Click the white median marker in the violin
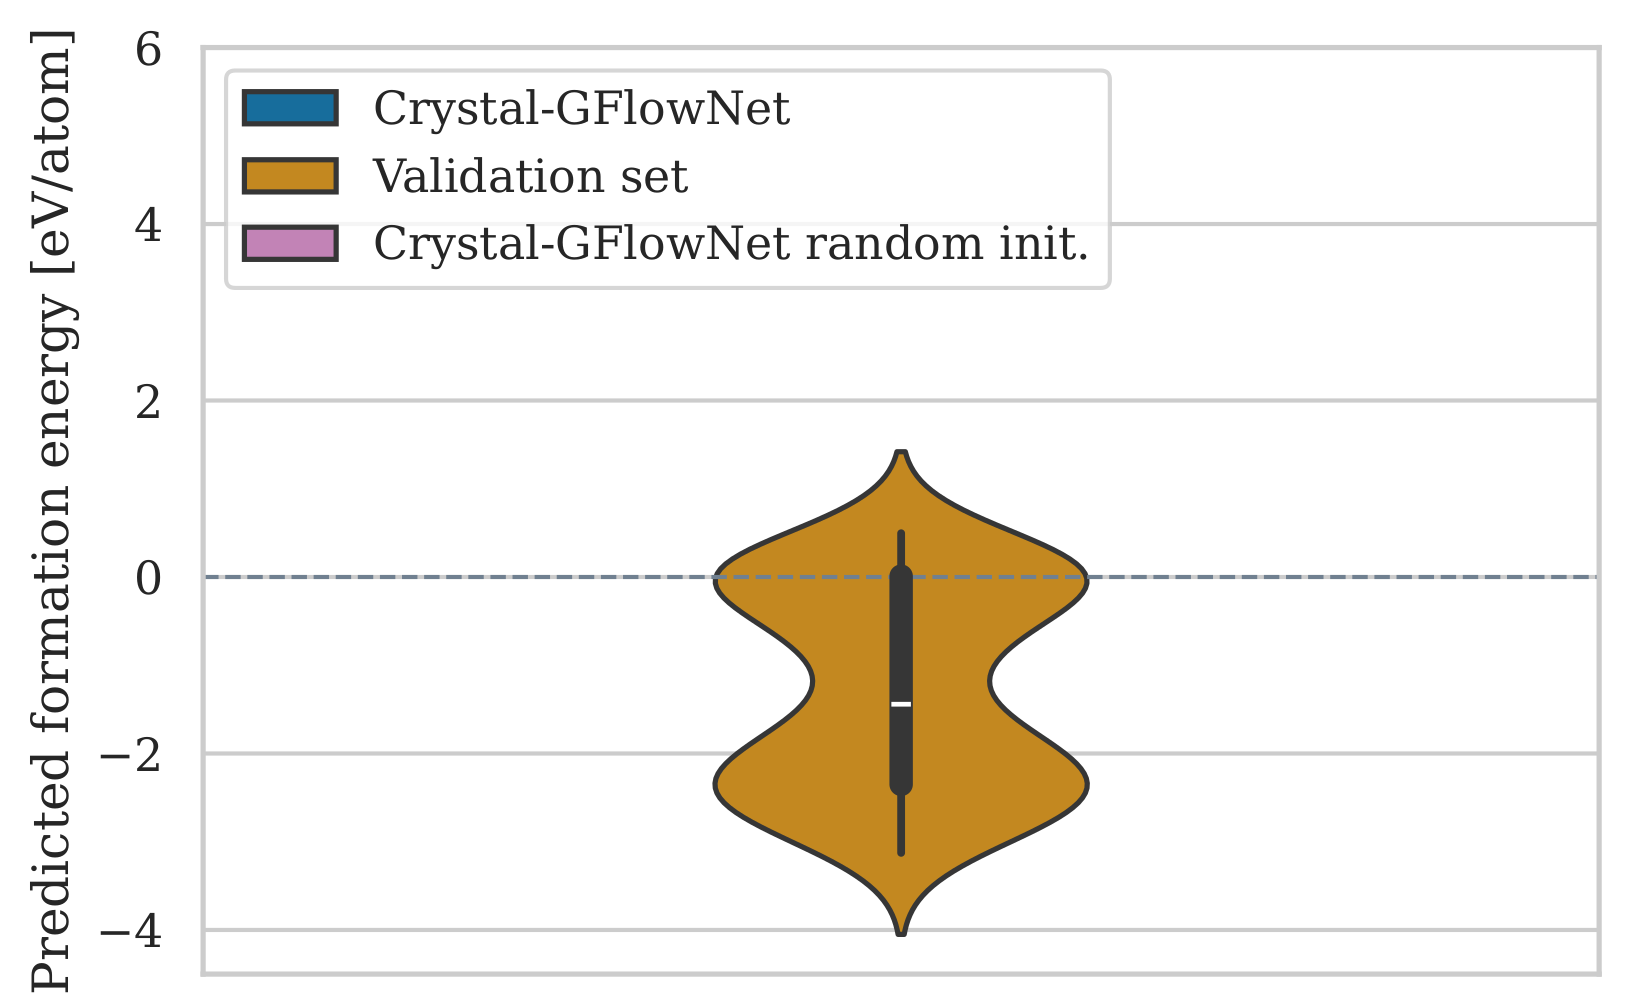 pos(901,704)
